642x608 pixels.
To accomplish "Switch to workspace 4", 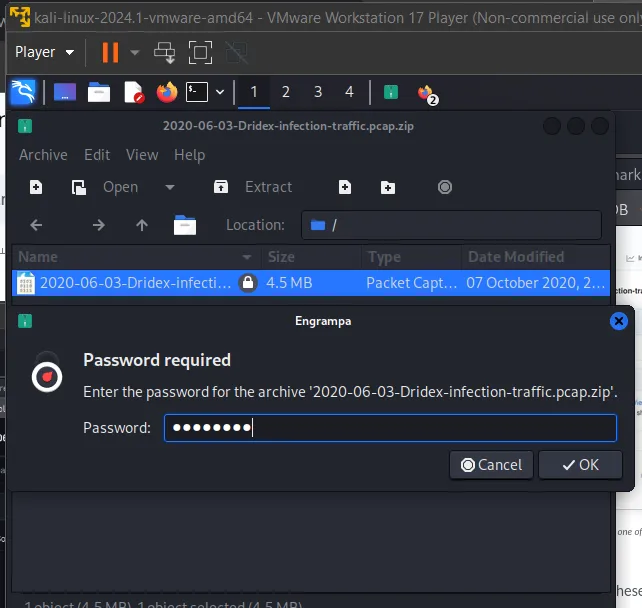I will coord(349,92).
